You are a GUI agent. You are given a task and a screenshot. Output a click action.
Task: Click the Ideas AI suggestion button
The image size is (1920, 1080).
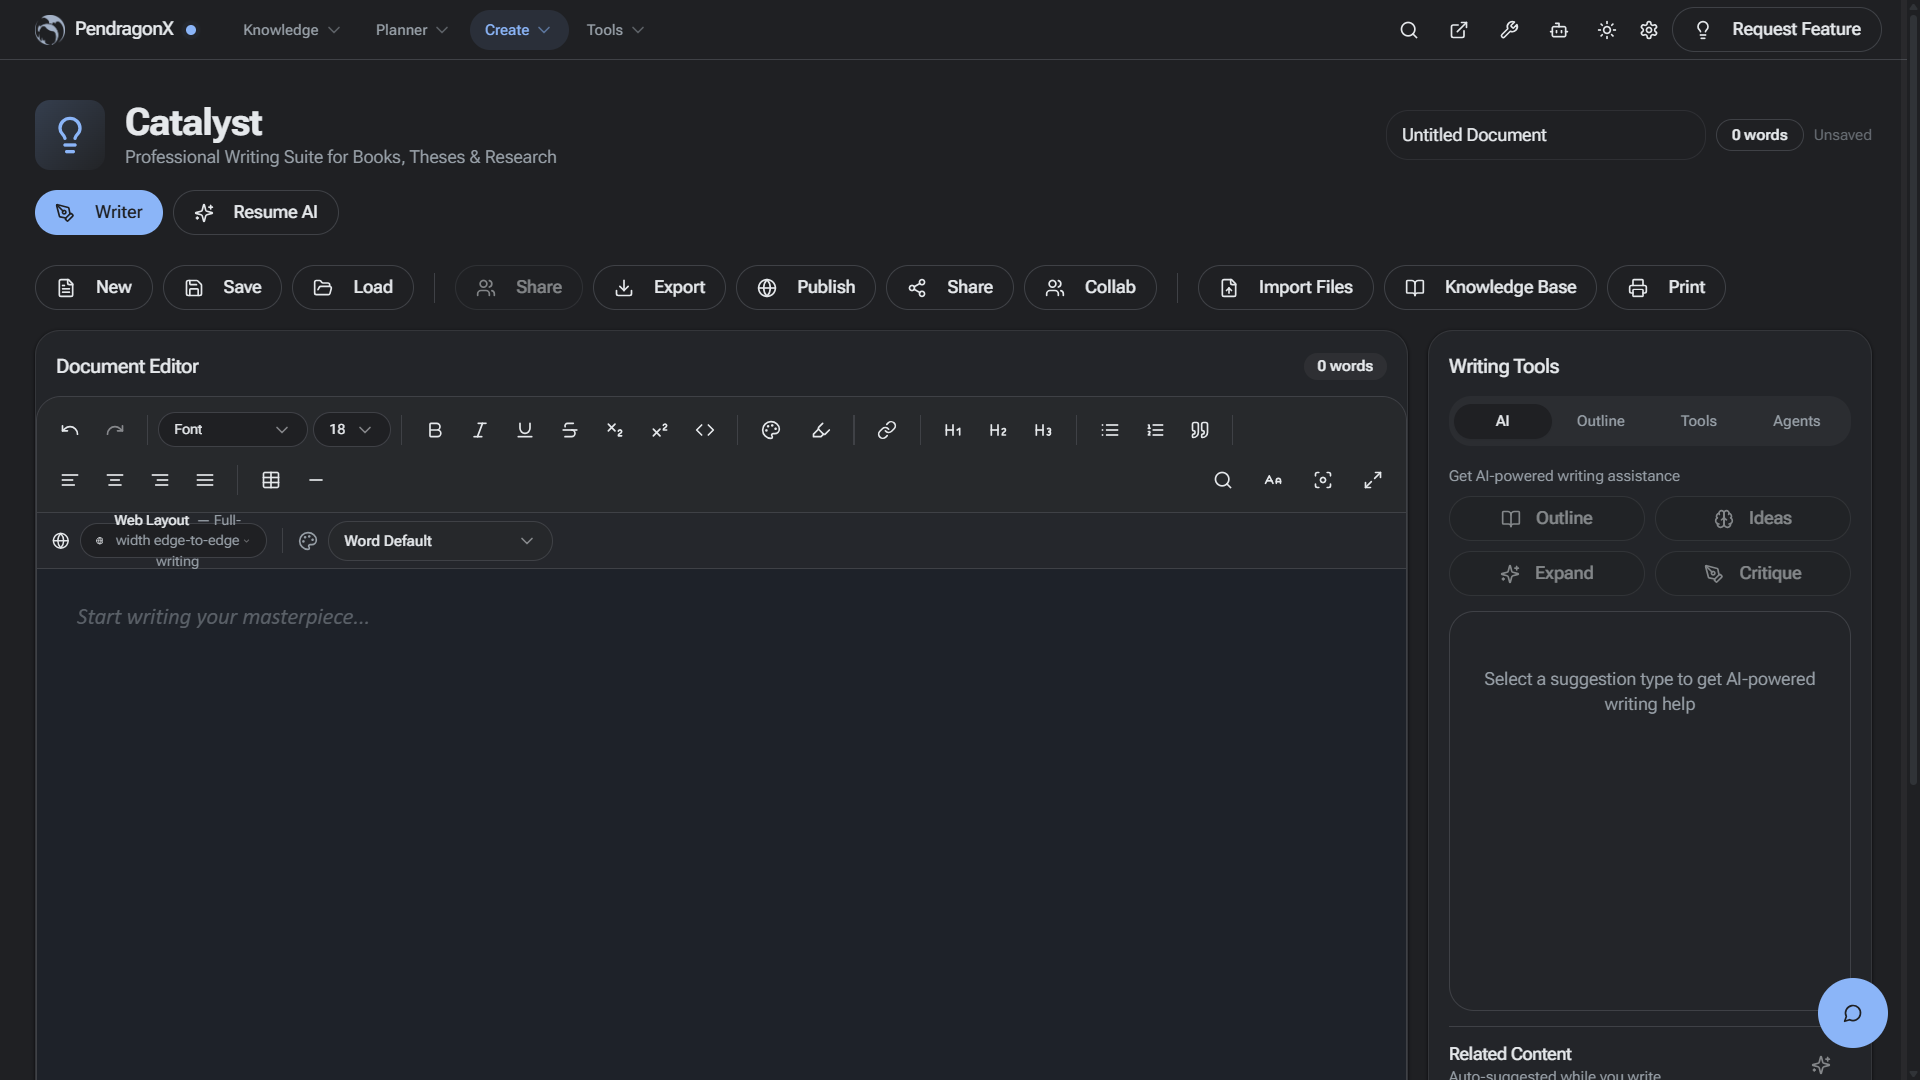point(1752,519)
